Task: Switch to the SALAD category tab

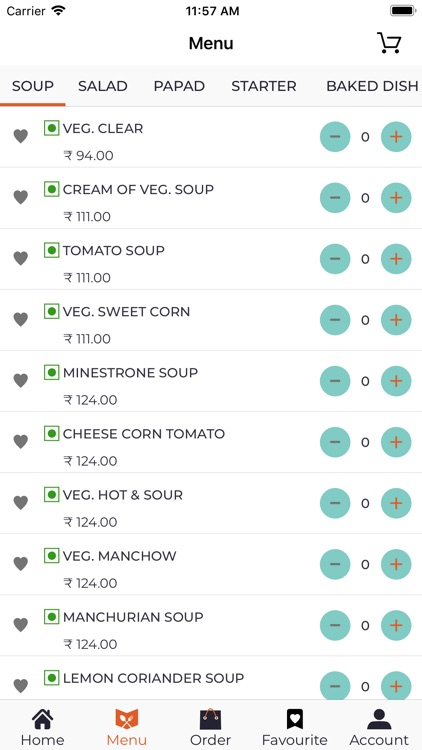Action: pos(103,86)
